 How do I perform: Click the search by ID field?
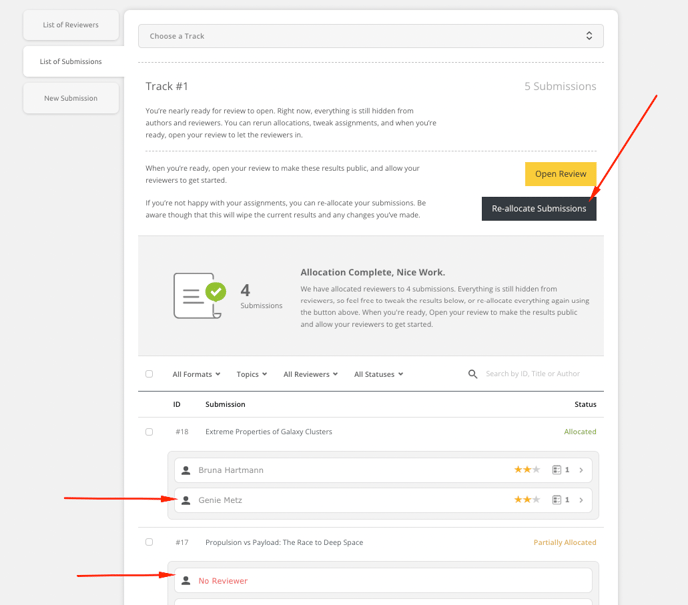pyautogui.click(x=540, y=374)
